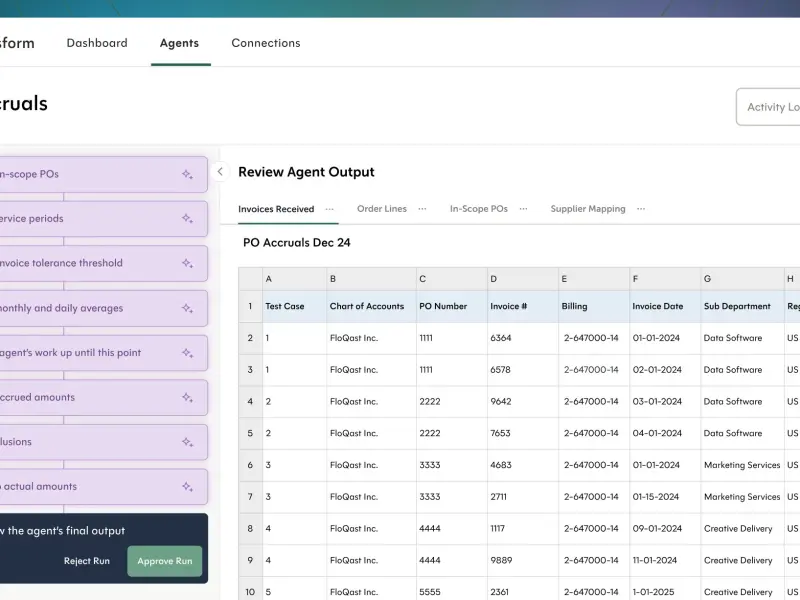Screen dimensions: 800x600
Task: Select row 5 header in spreadsheet
Action: pyautogui.click(x=251, y=433)
